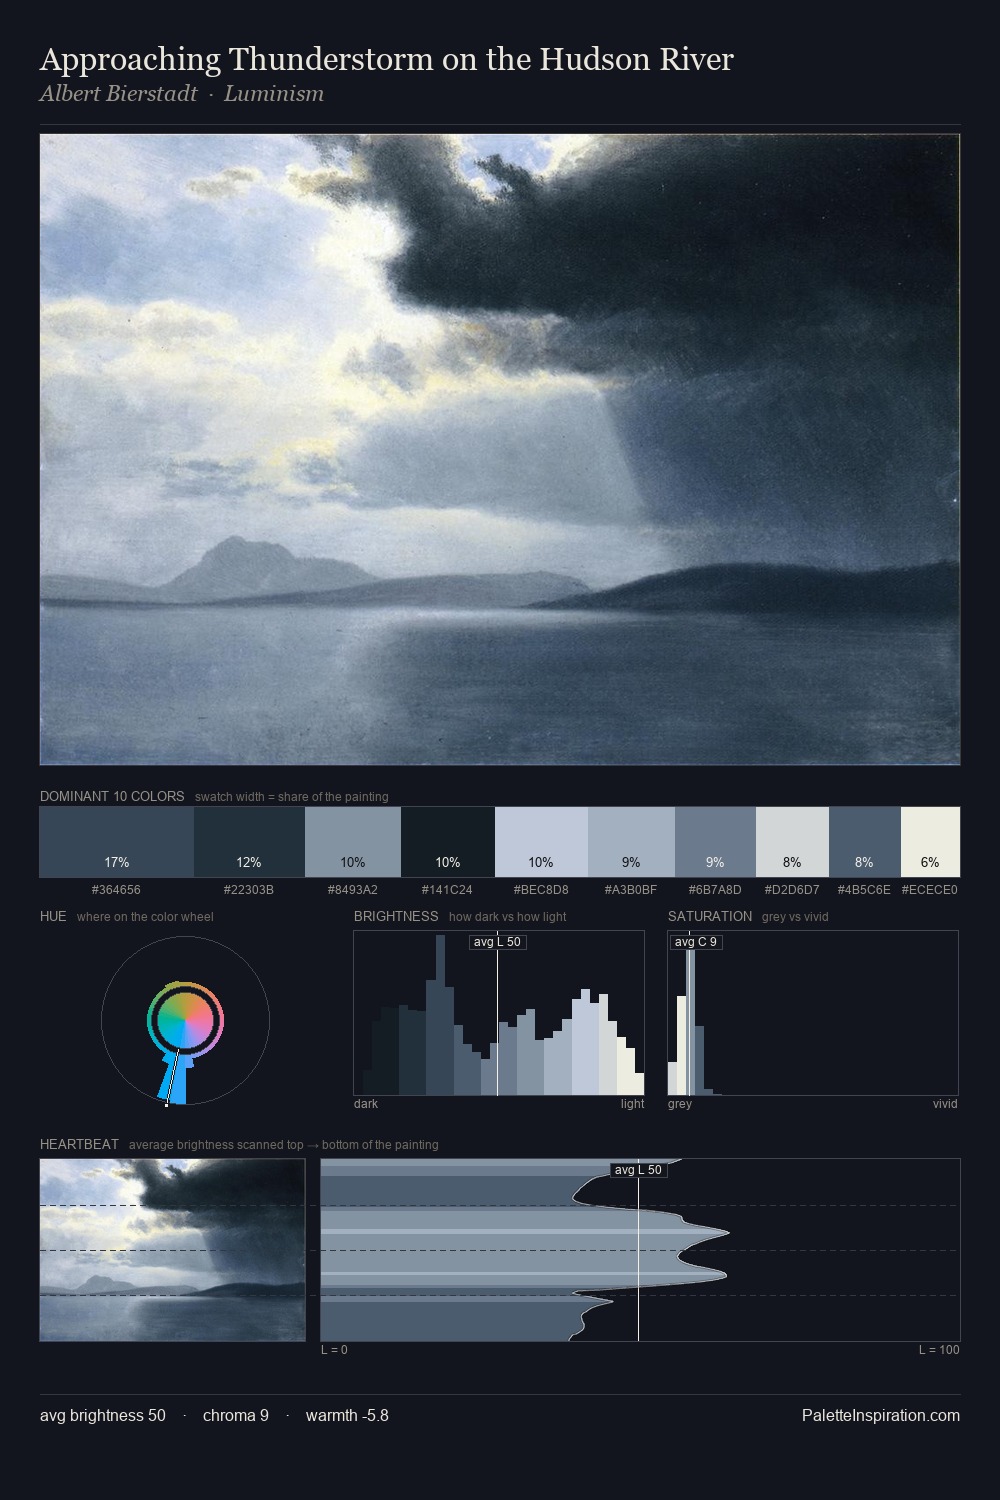
Task: Click 'avg brightness 50' footer stat
Action: click(103, 1415)
